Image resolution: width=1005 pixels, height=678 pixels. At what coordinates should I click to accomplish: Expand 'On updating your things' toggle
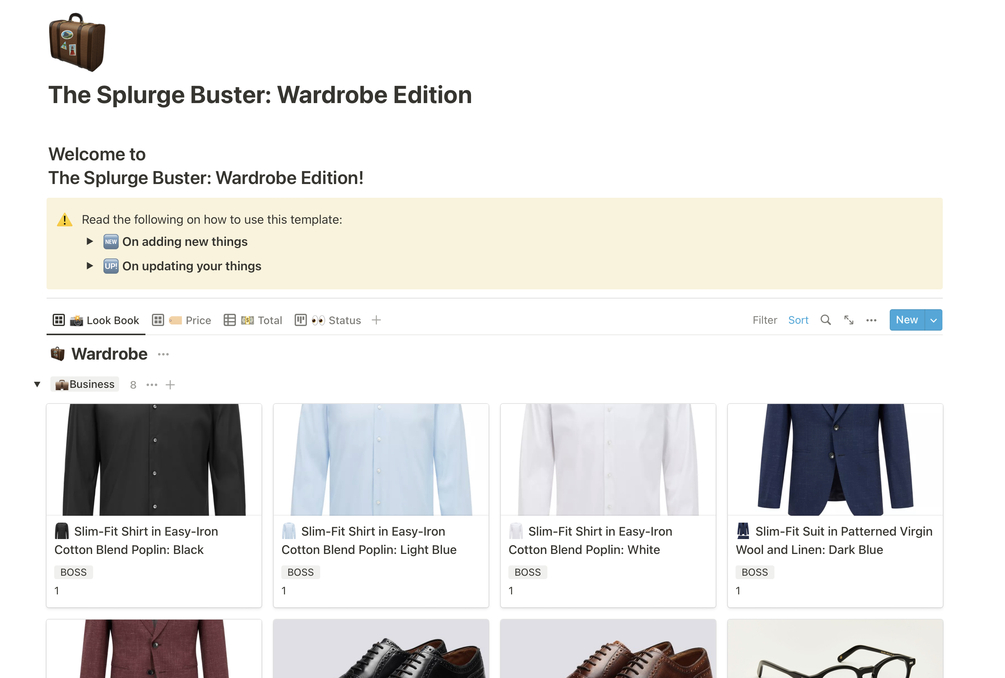coord(90,266)
